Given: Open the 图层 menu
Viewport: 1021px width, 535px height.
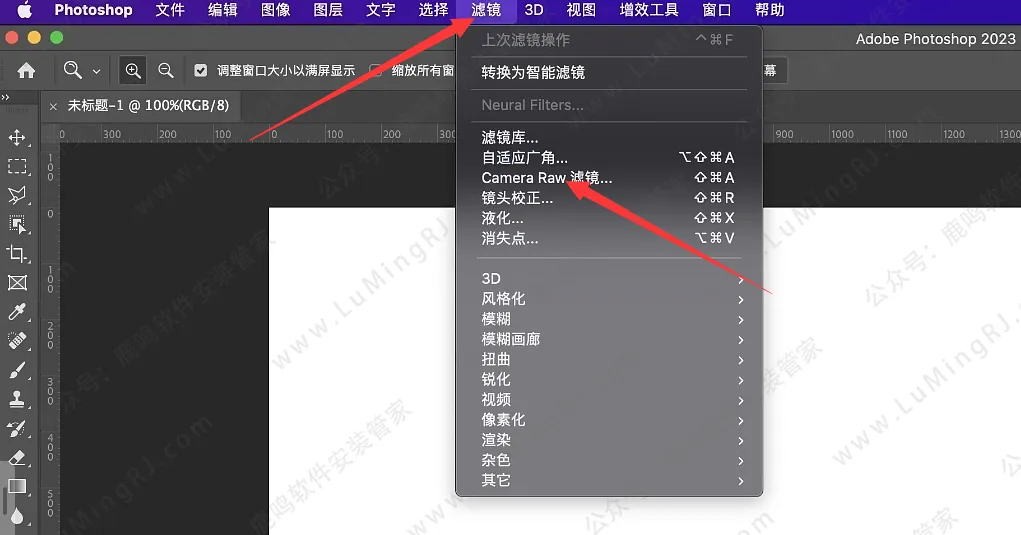Looking at the screenshot, I should [x=328, y=10].
